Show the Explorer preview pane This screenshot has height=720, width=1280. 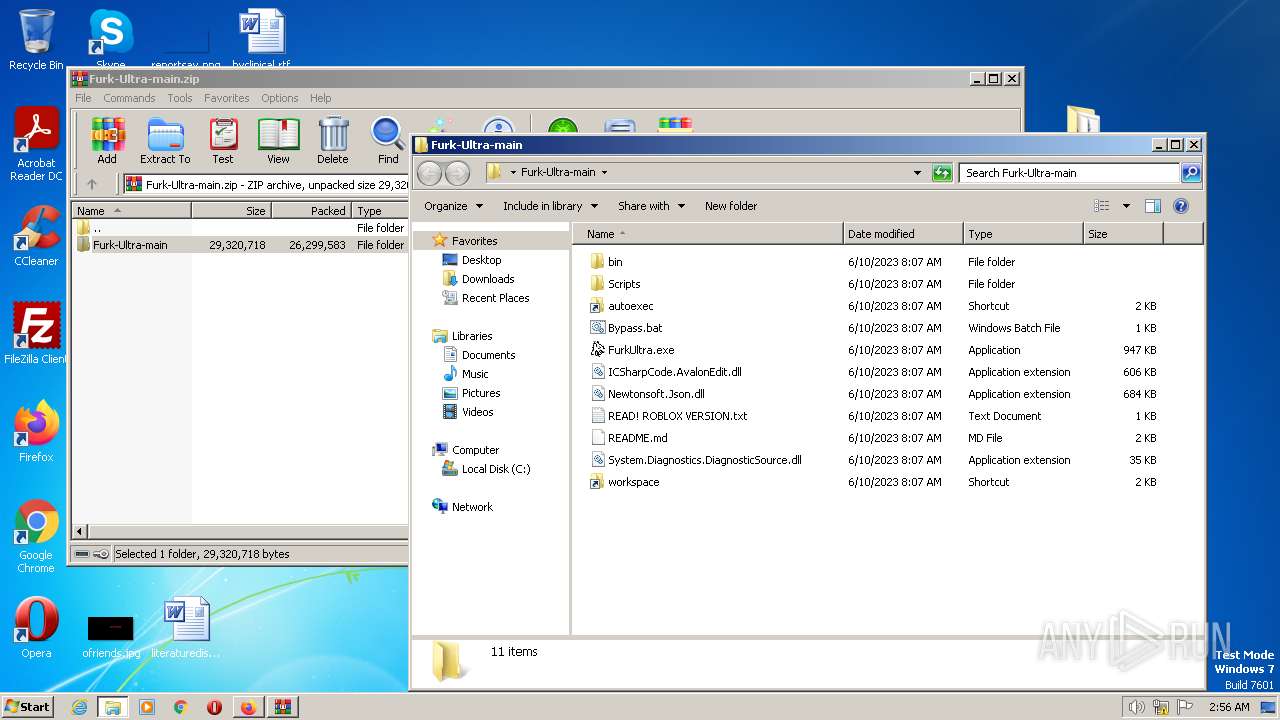coord(1152,206)
